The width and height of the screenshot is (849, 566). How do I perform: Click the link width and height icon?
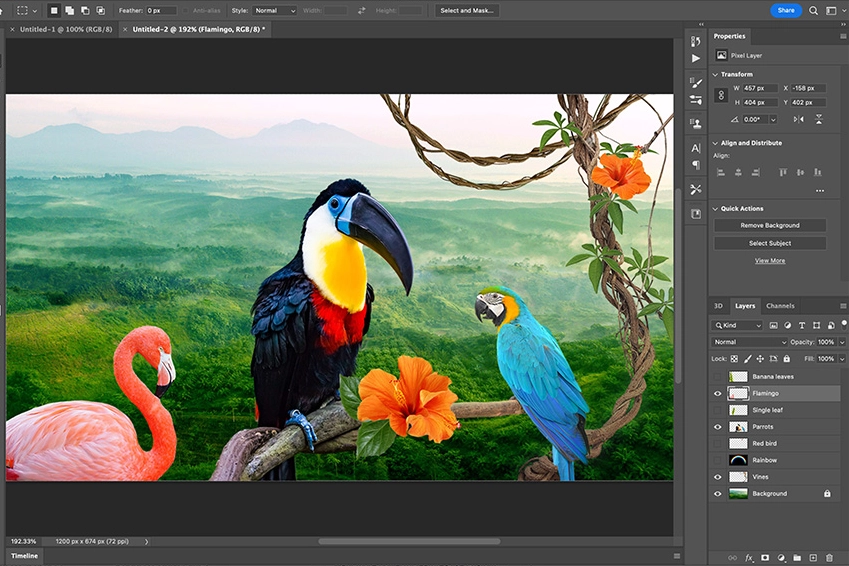(x=721, y=95)
